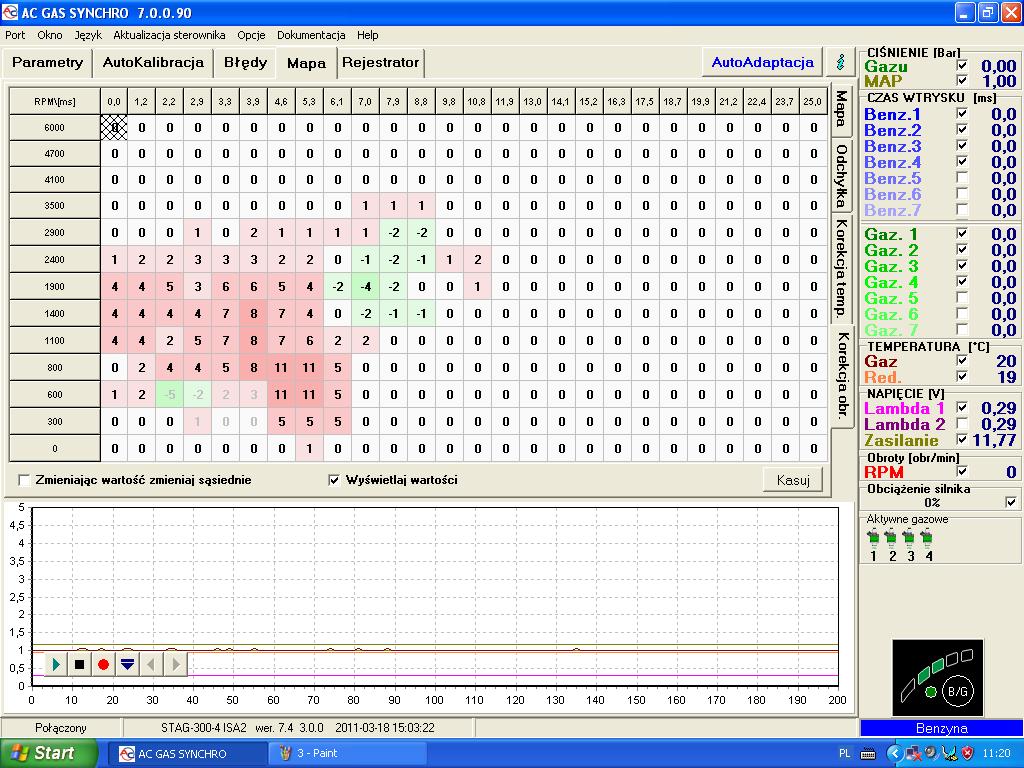Click the play button in recorder controls
Image resolution: width=1024 pixels, height=768 pixels.
click(56, 664)
